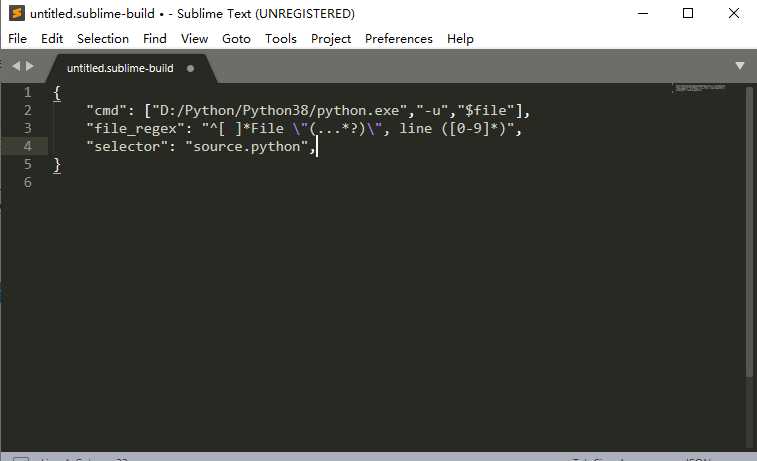Click the unsaved dot on the tab
757x461 pixels.
pyautogui.click(x=190, y=69)
